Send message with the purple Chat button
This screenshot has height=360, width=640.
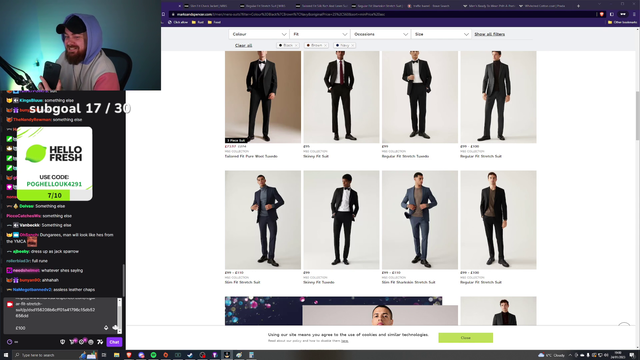pos(114,342)
